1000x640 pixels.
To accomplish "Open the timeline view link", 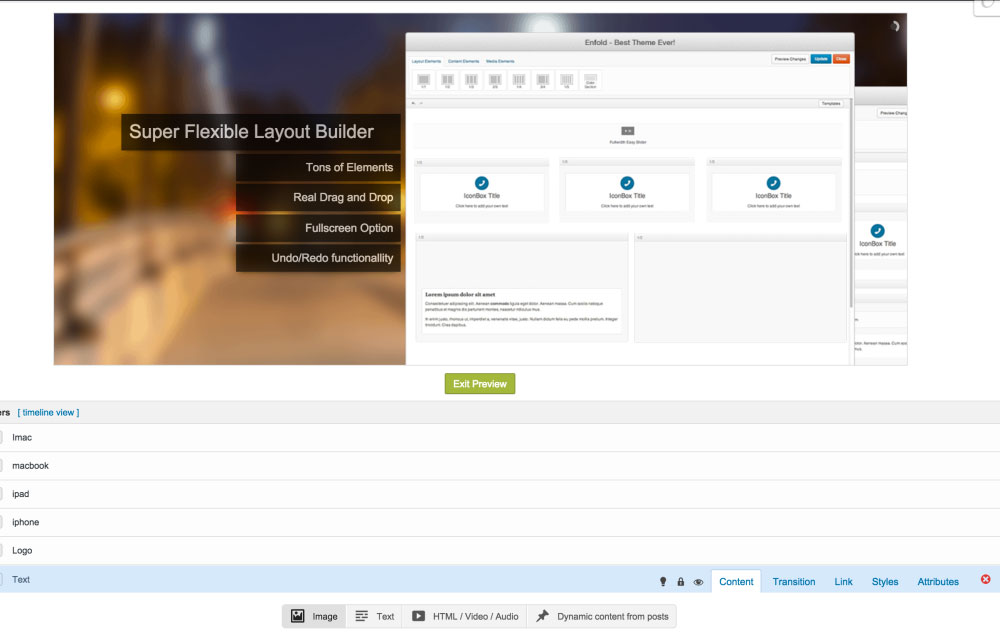I will click(48, 412).
